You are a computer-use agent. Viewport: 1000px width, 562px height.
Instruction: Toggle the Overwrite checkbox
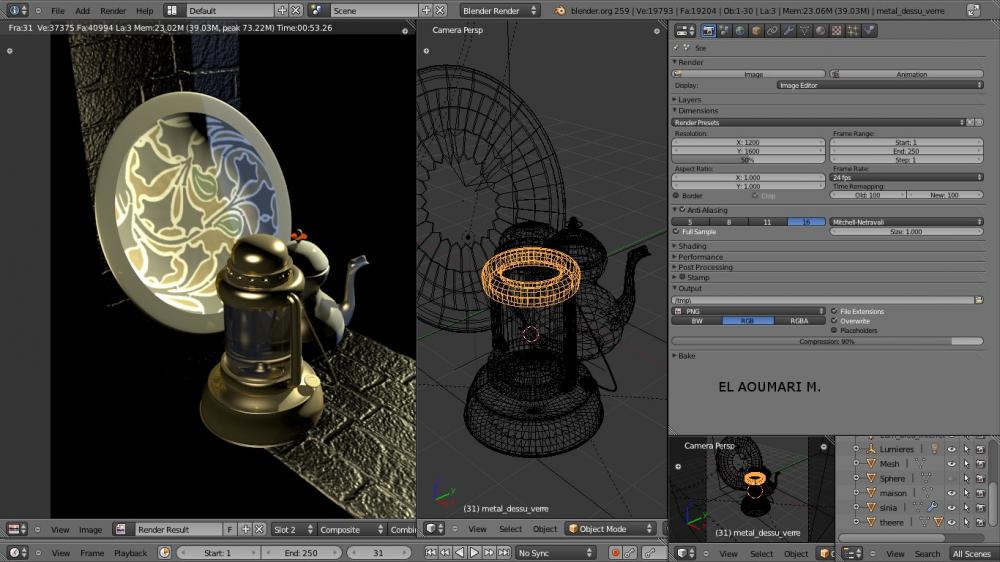[835, 321]
